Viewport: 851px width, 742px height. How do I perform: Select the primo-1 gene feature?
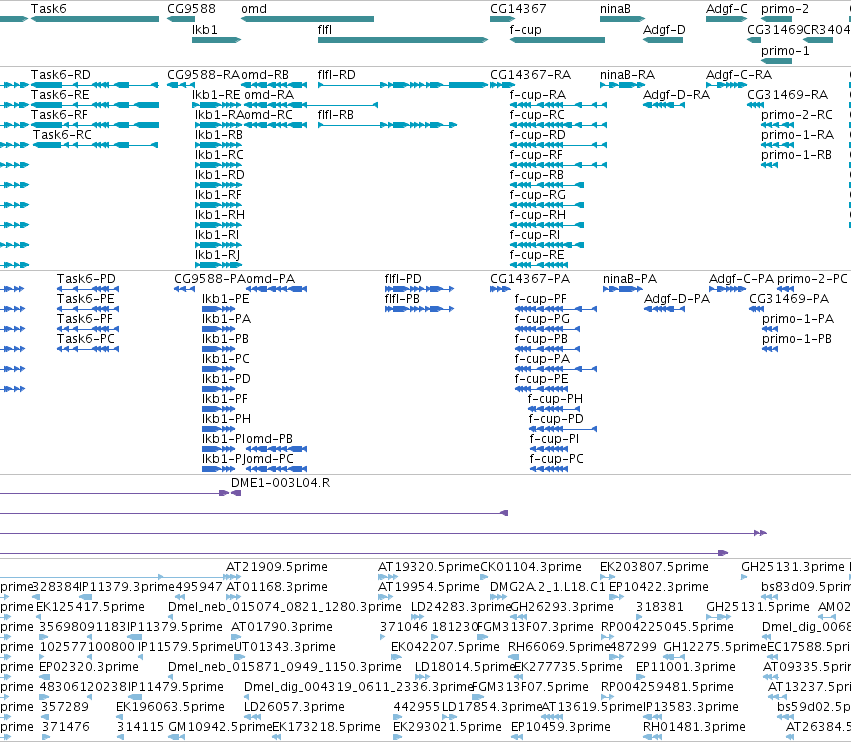point(777,61)
